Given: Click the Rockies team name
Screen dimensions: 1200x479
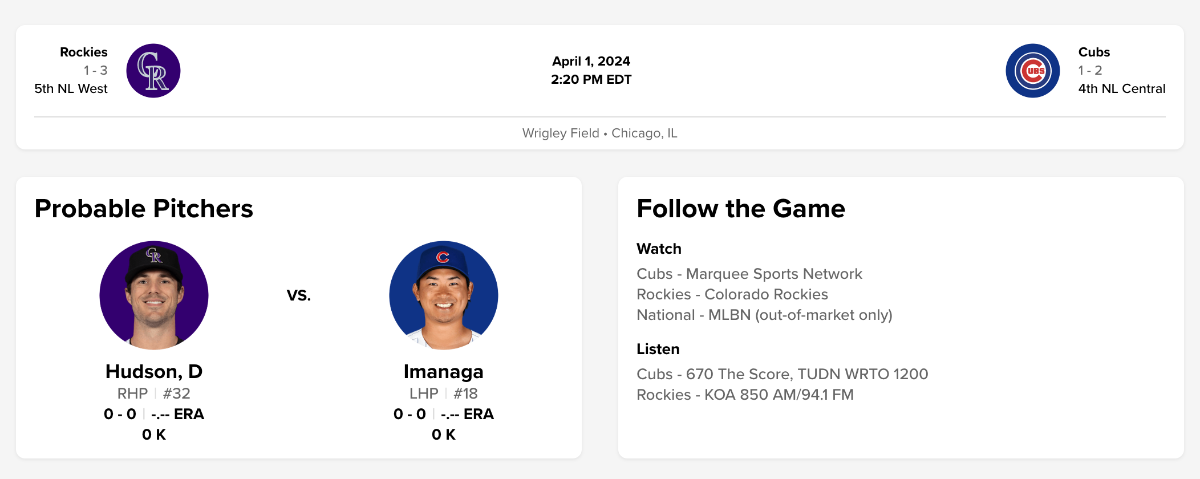Looking at the screenshot, I should [x=84, y=52].
